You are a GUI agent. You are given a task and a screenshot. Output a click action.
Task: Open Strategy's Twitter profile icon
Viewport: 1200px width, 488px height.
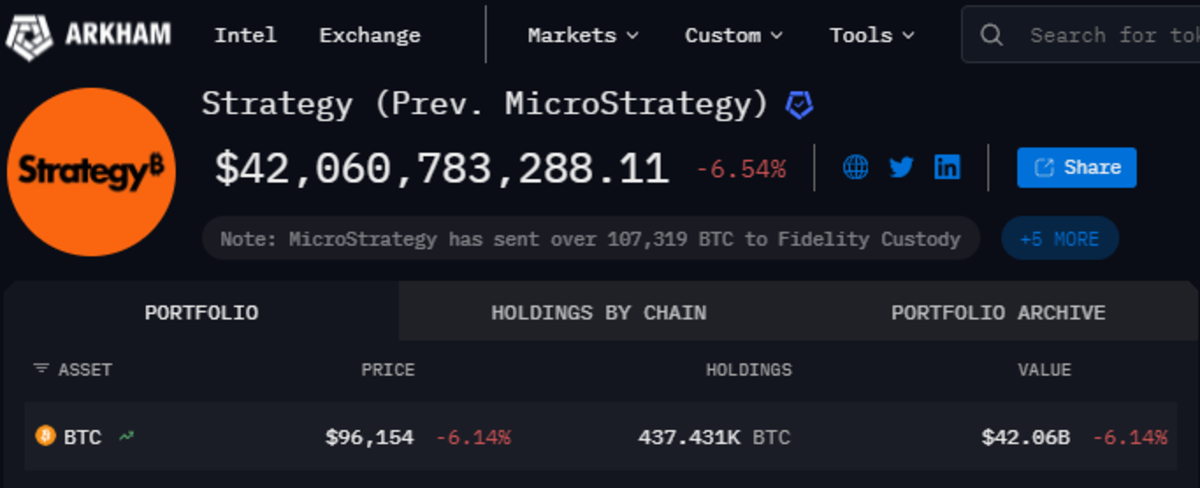[901, 167]
